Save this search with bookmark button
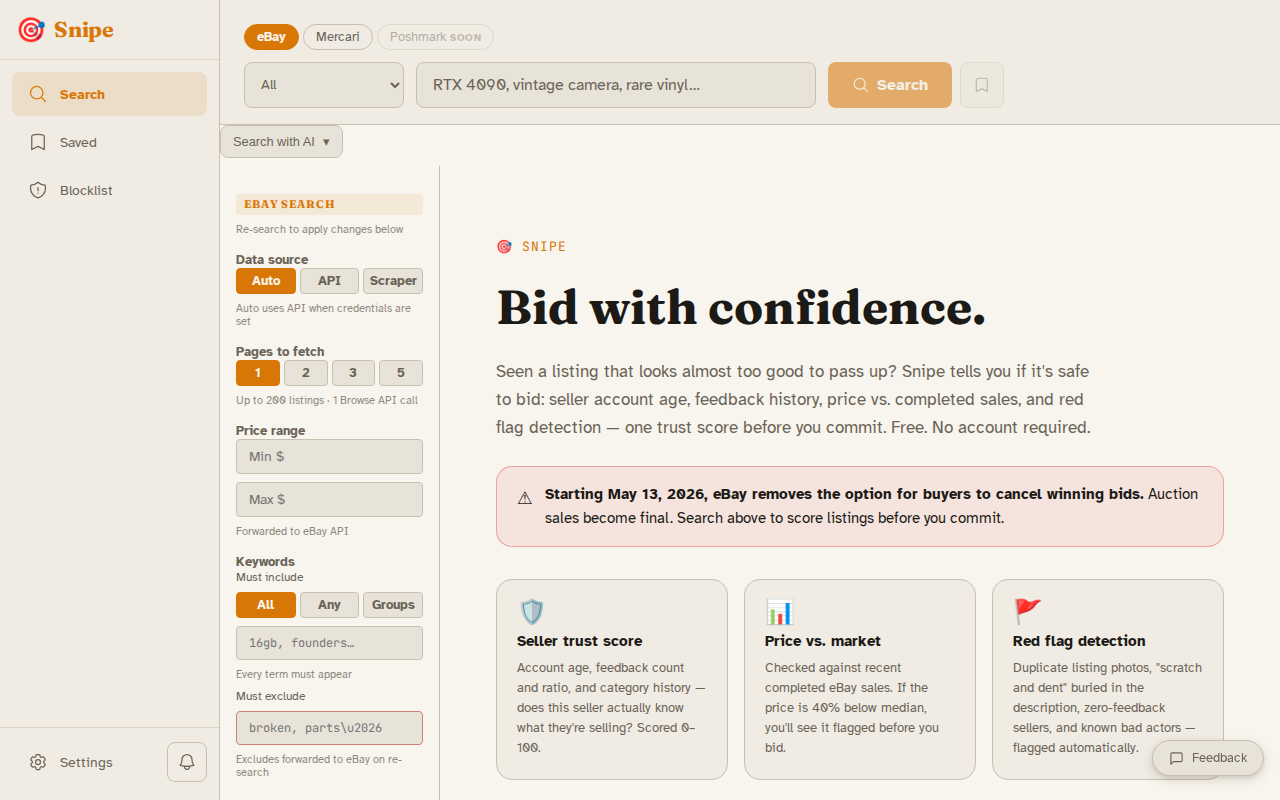The image size is (1280, 800). point(982,85)
